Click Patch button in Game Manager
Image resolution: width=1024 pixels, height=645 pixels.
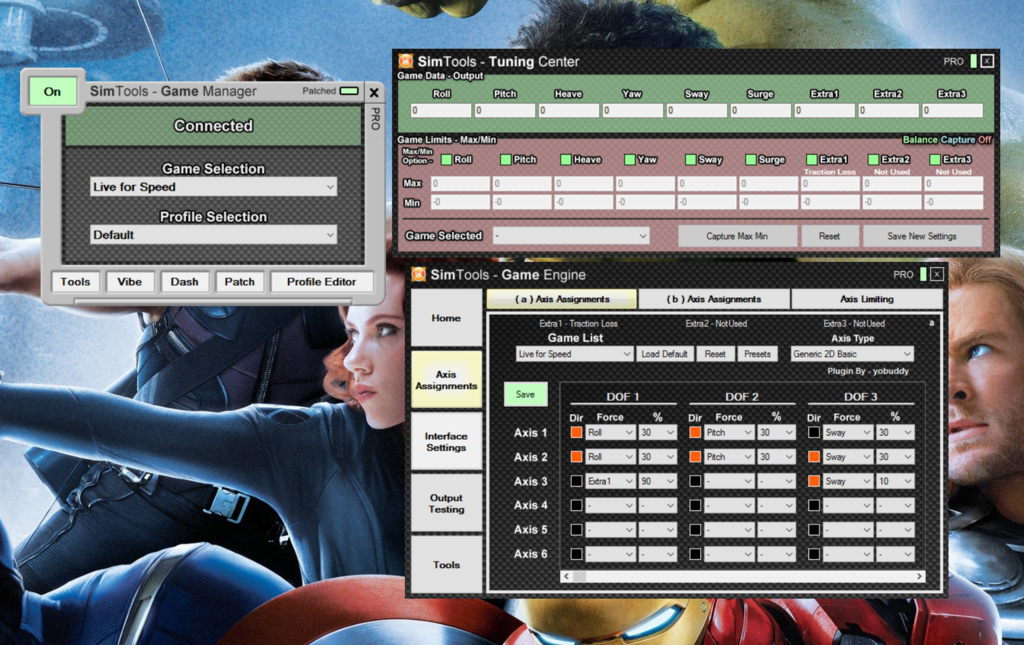240,282
